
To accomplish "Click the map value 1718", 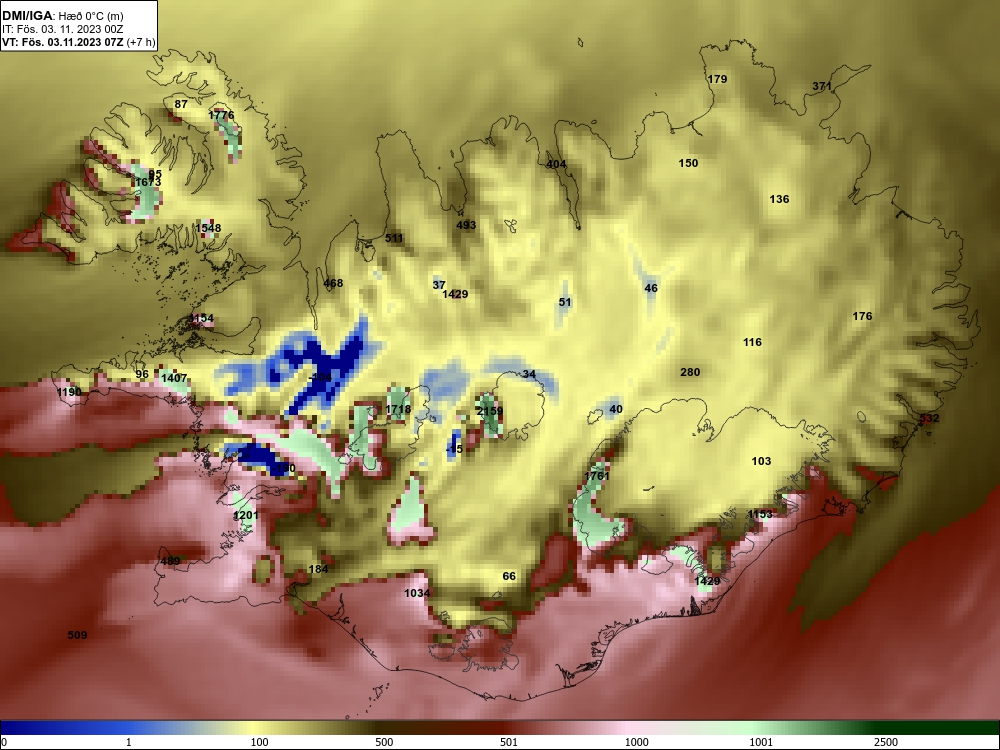I will click(398, 409).
